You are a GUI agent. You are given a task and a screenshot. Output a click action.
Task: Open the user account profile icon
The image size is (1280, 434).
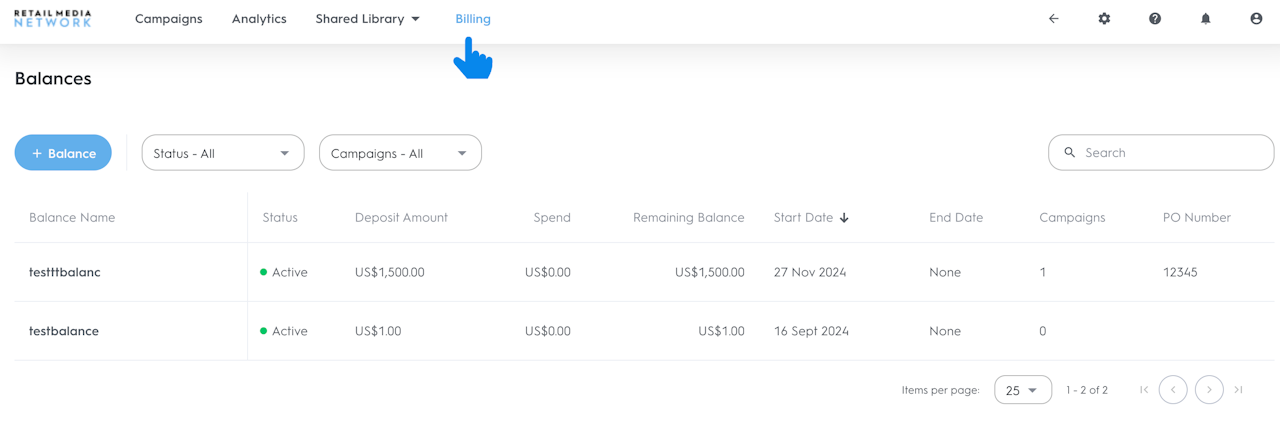(x=1256, y=19)
